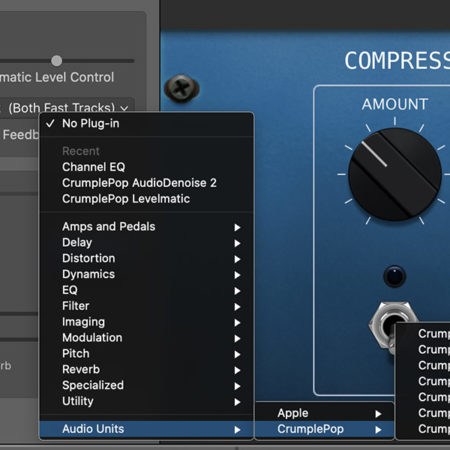Open the Filter plug-in category
The image size is (450, 450).
pyautogui.click(x=146, y=306)
